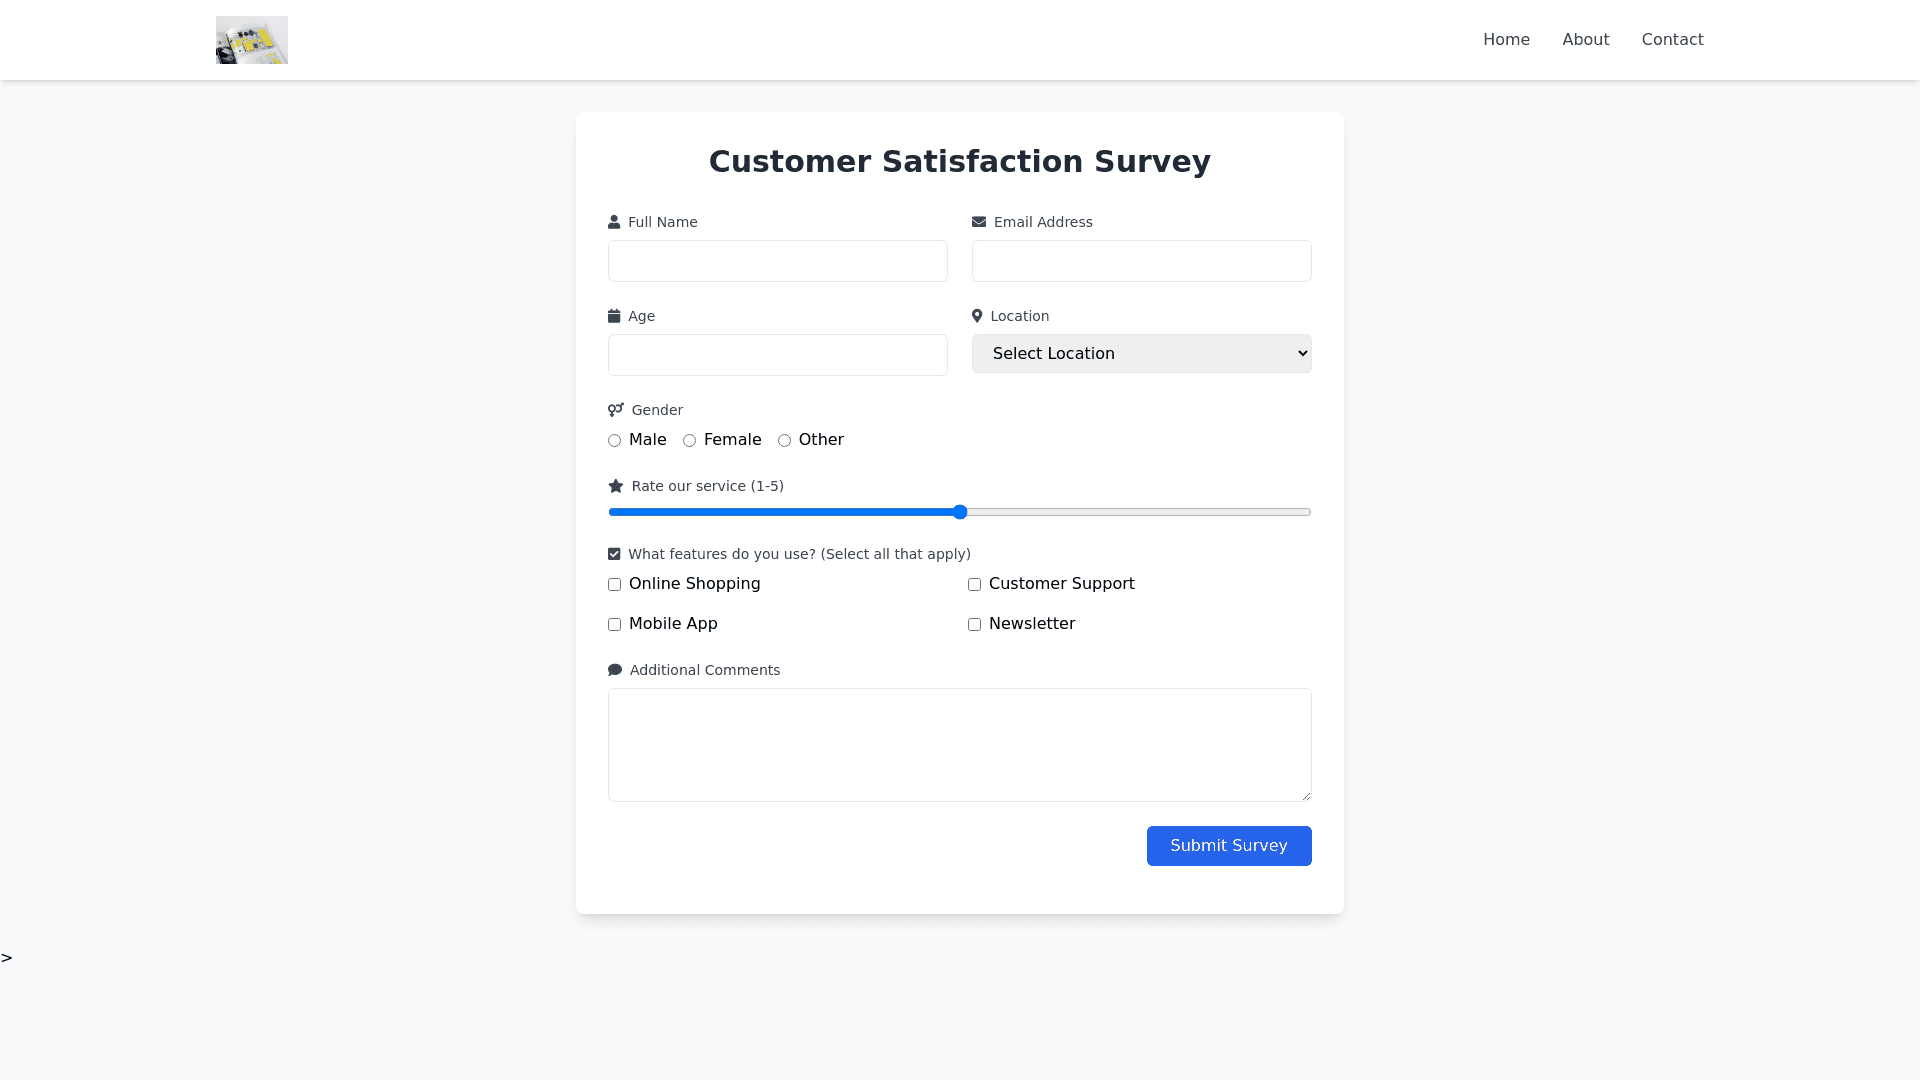Click the person icon beside Full Name
This screenshot has width=1920, height=1080.
614,222
